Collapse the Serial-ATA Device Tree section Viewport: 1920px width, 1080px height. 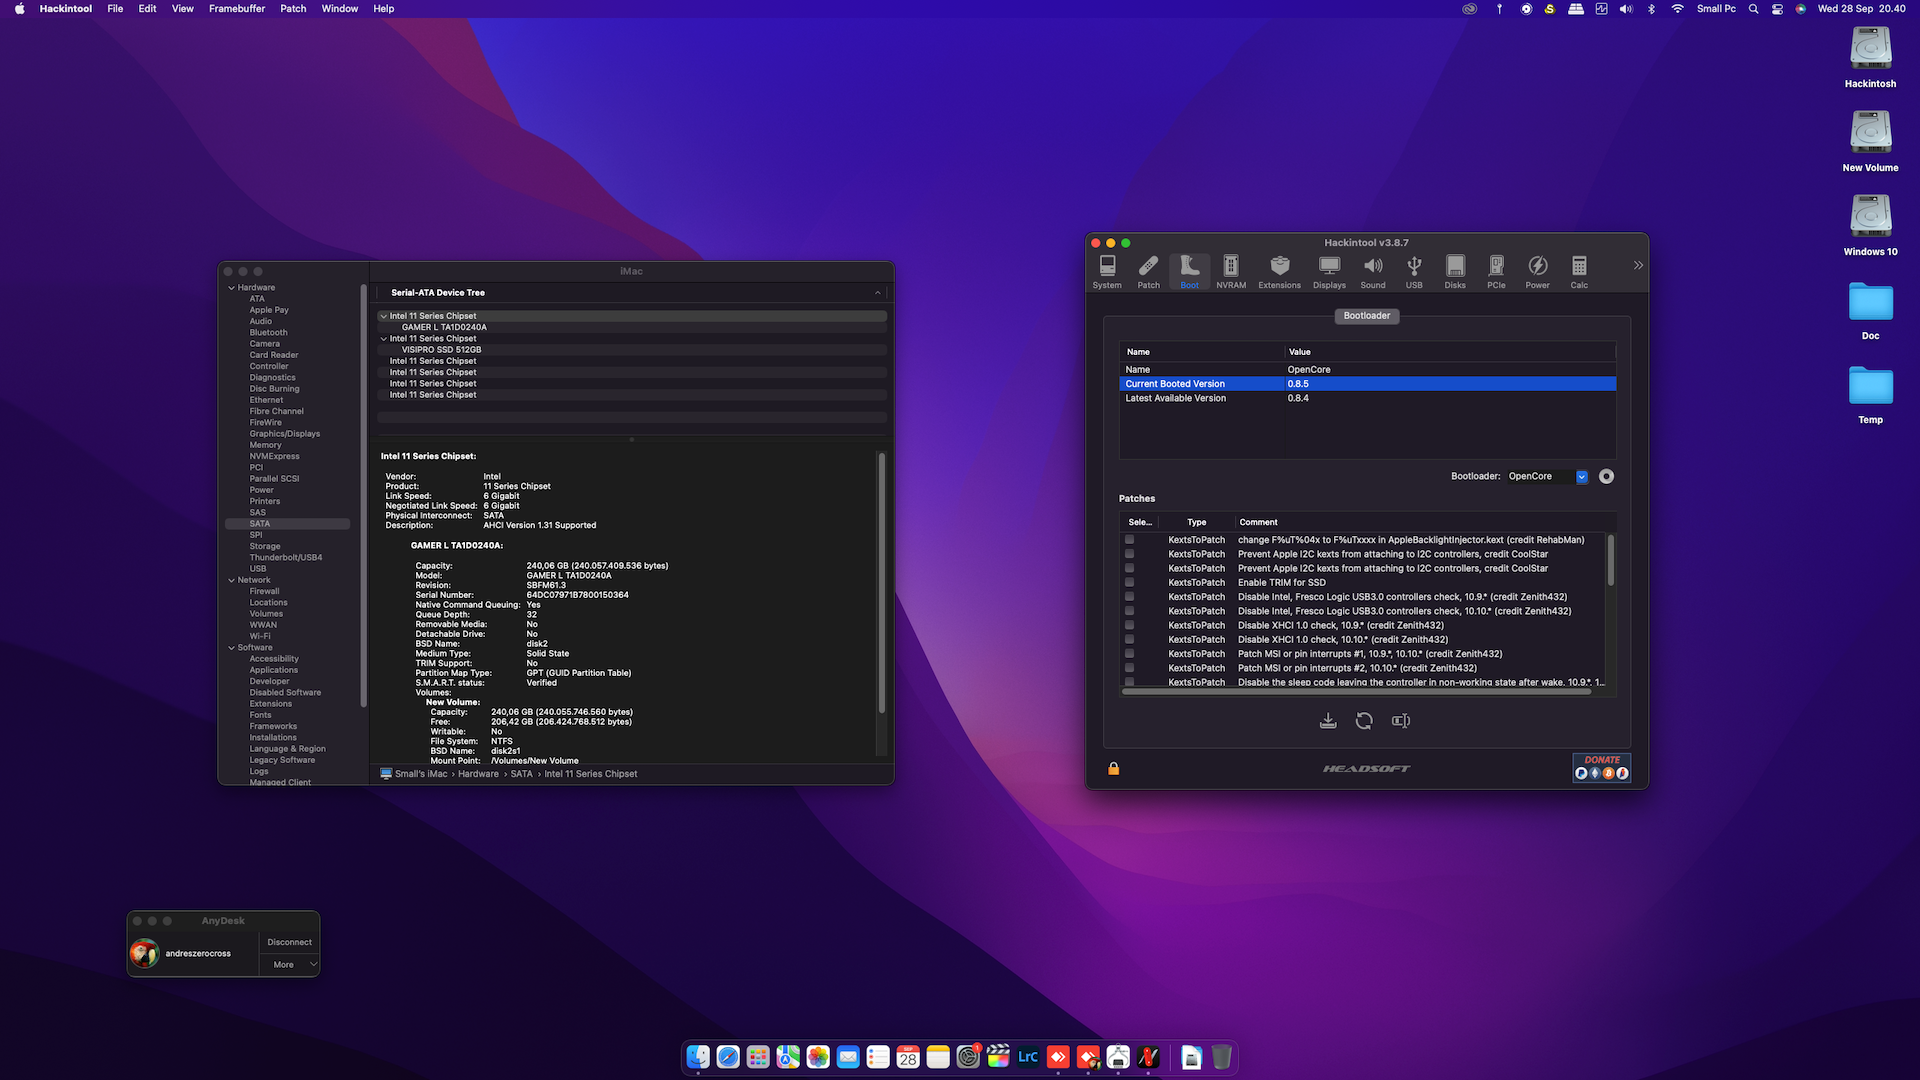[x=878, y=292]
